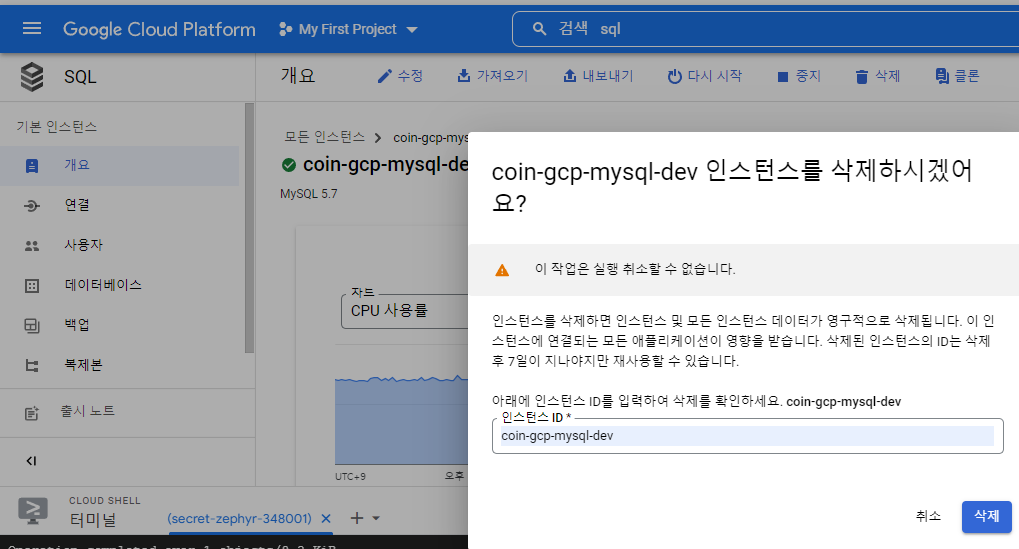Select 복제본 in the sidebar
Screen dimensions: 1019x549
coord(120,365)
